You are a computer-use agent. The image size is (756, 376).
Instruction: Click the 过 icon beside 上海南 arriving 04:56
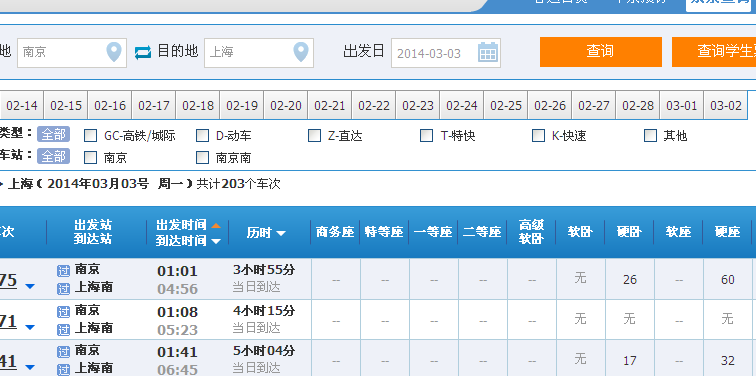coord(64,289)
